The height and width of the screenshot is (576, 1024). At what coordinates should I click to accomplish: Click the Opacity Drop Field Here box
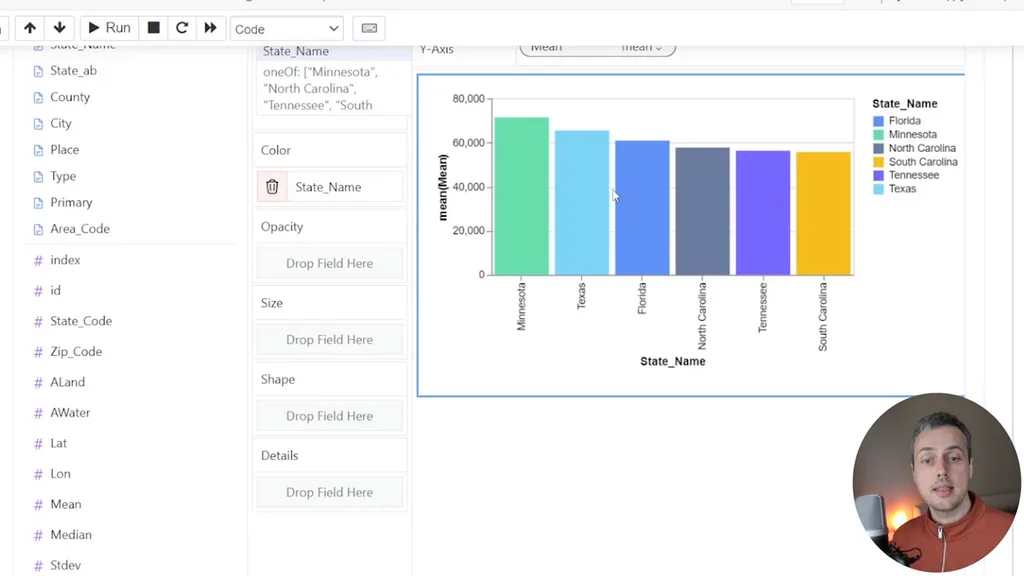[330, 263]
